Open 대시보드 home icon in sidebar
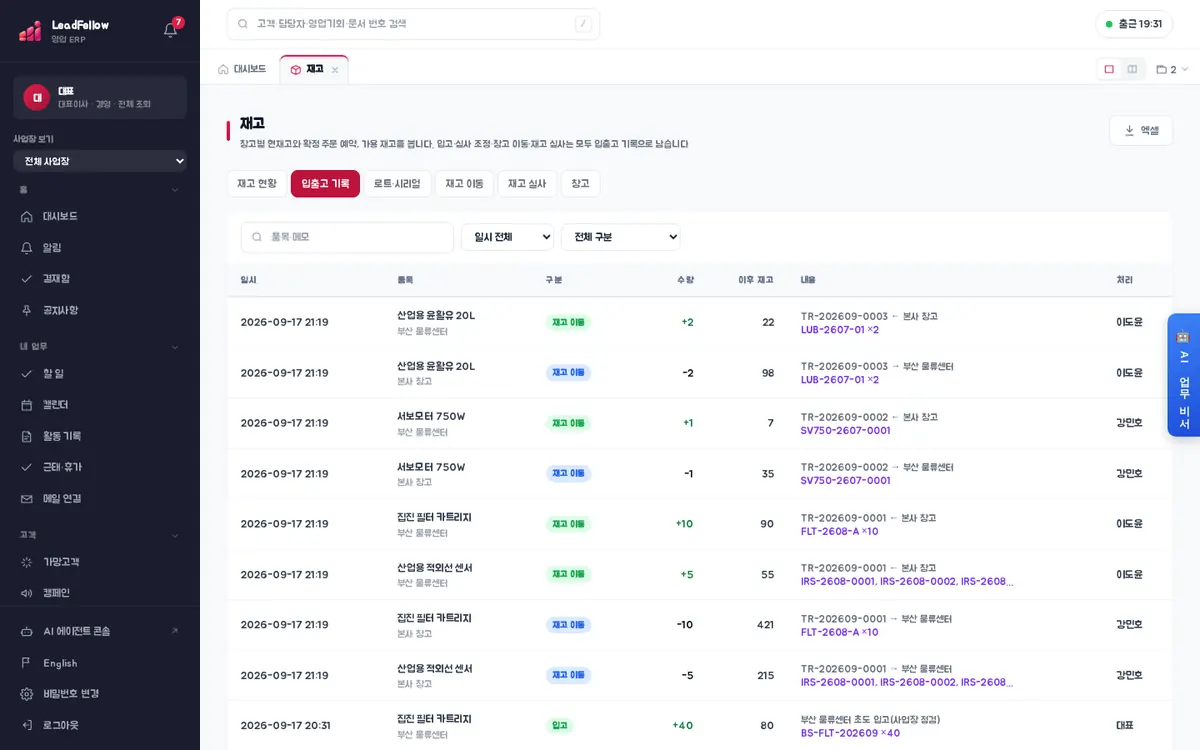The height and width of the screenshot is (750, 1200). [x=100, y=216]
